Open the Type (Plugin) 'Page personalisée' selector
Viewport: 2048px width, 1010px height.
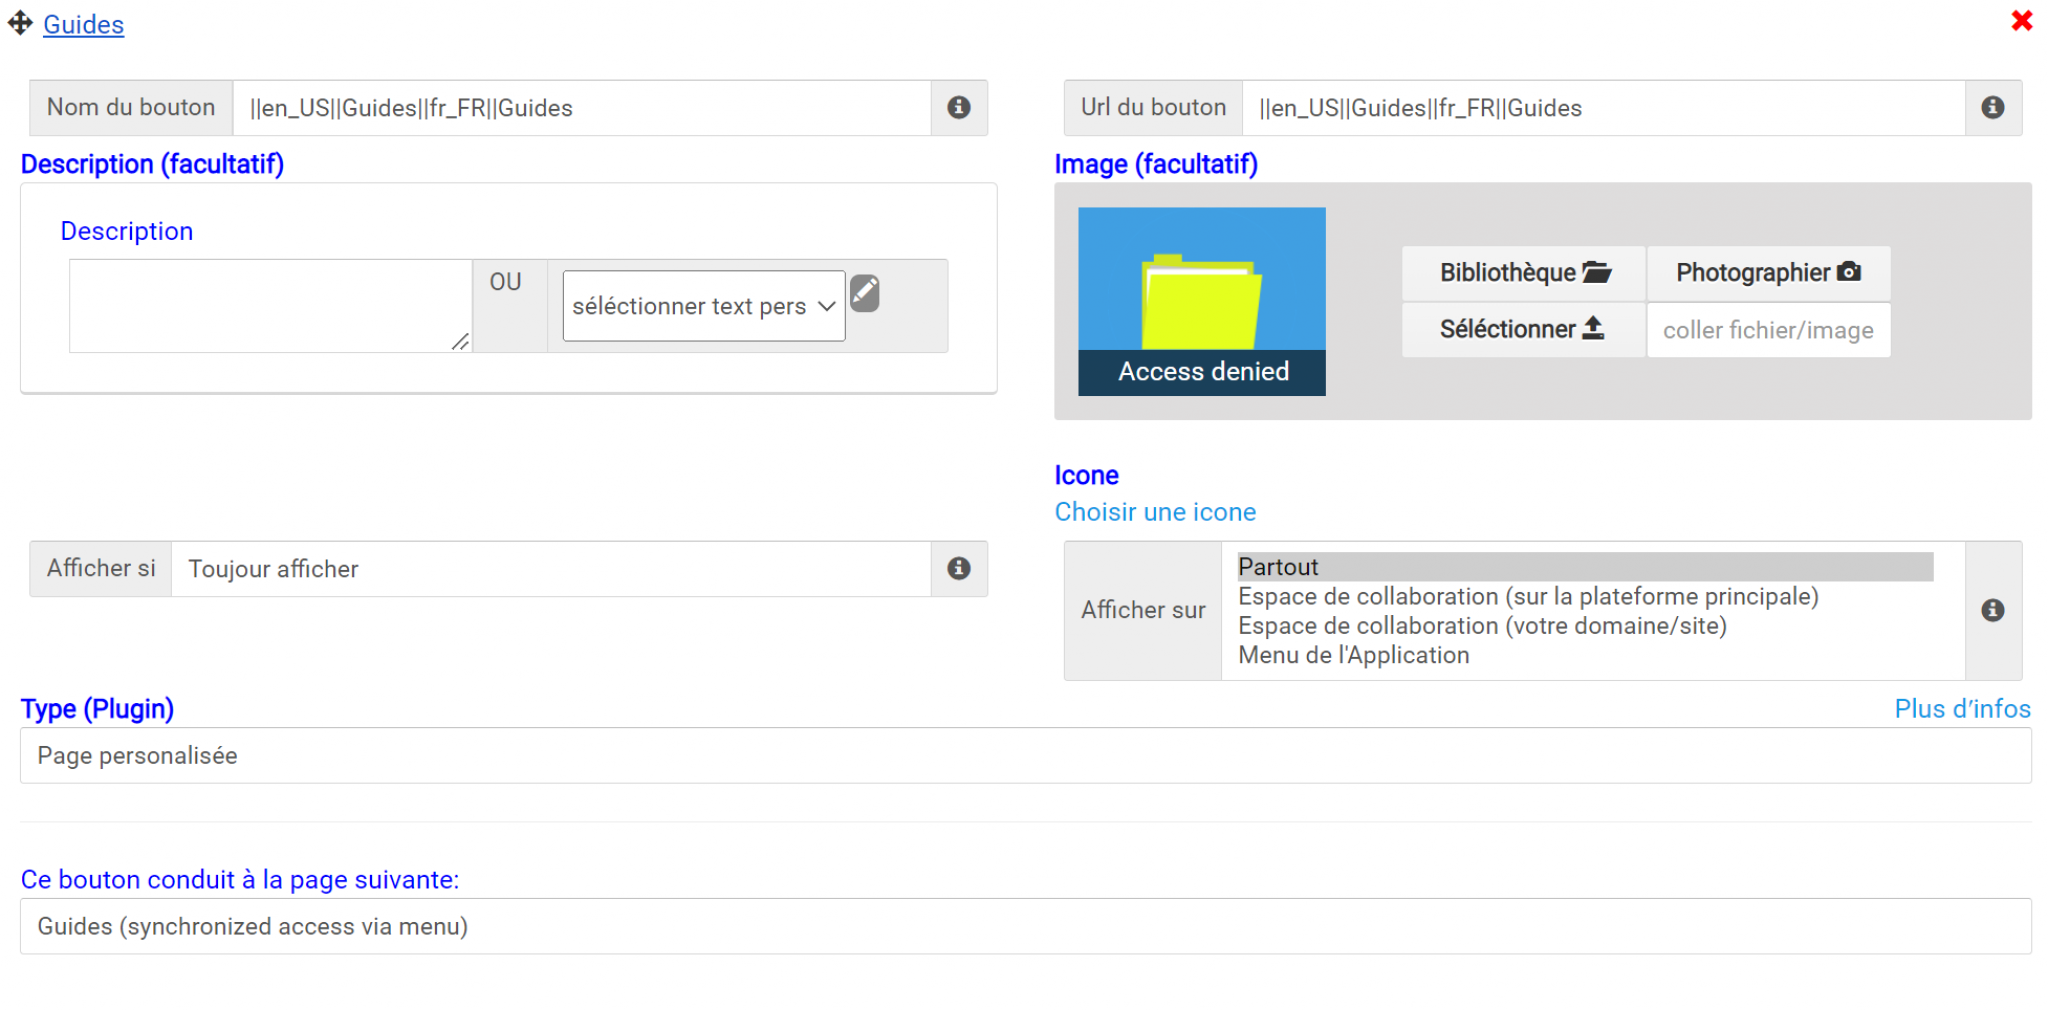[1026, 756]
